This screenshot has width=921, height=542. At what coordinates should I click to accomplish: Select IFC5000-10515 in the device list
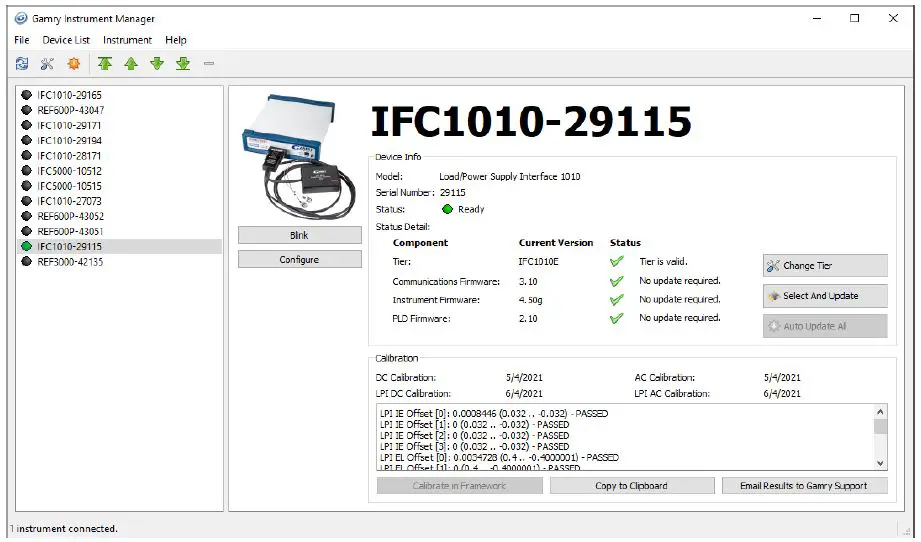tap(120, 186)
